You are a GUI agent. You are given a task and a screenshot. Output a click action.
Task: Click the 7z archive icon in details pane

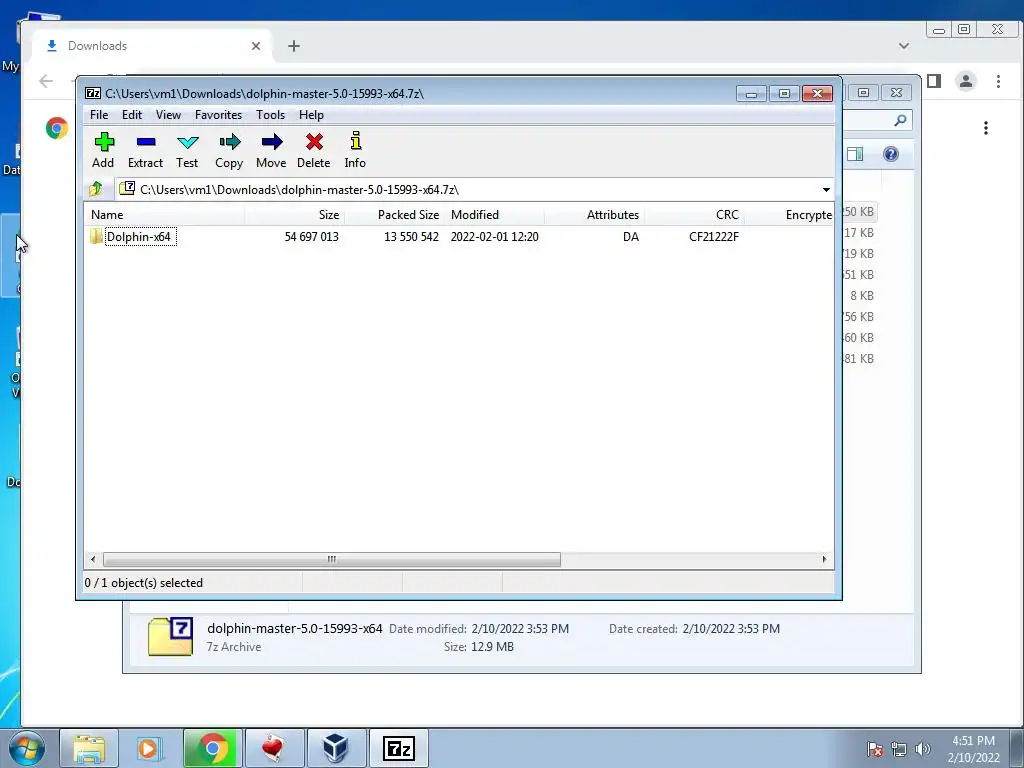[170, 636]
